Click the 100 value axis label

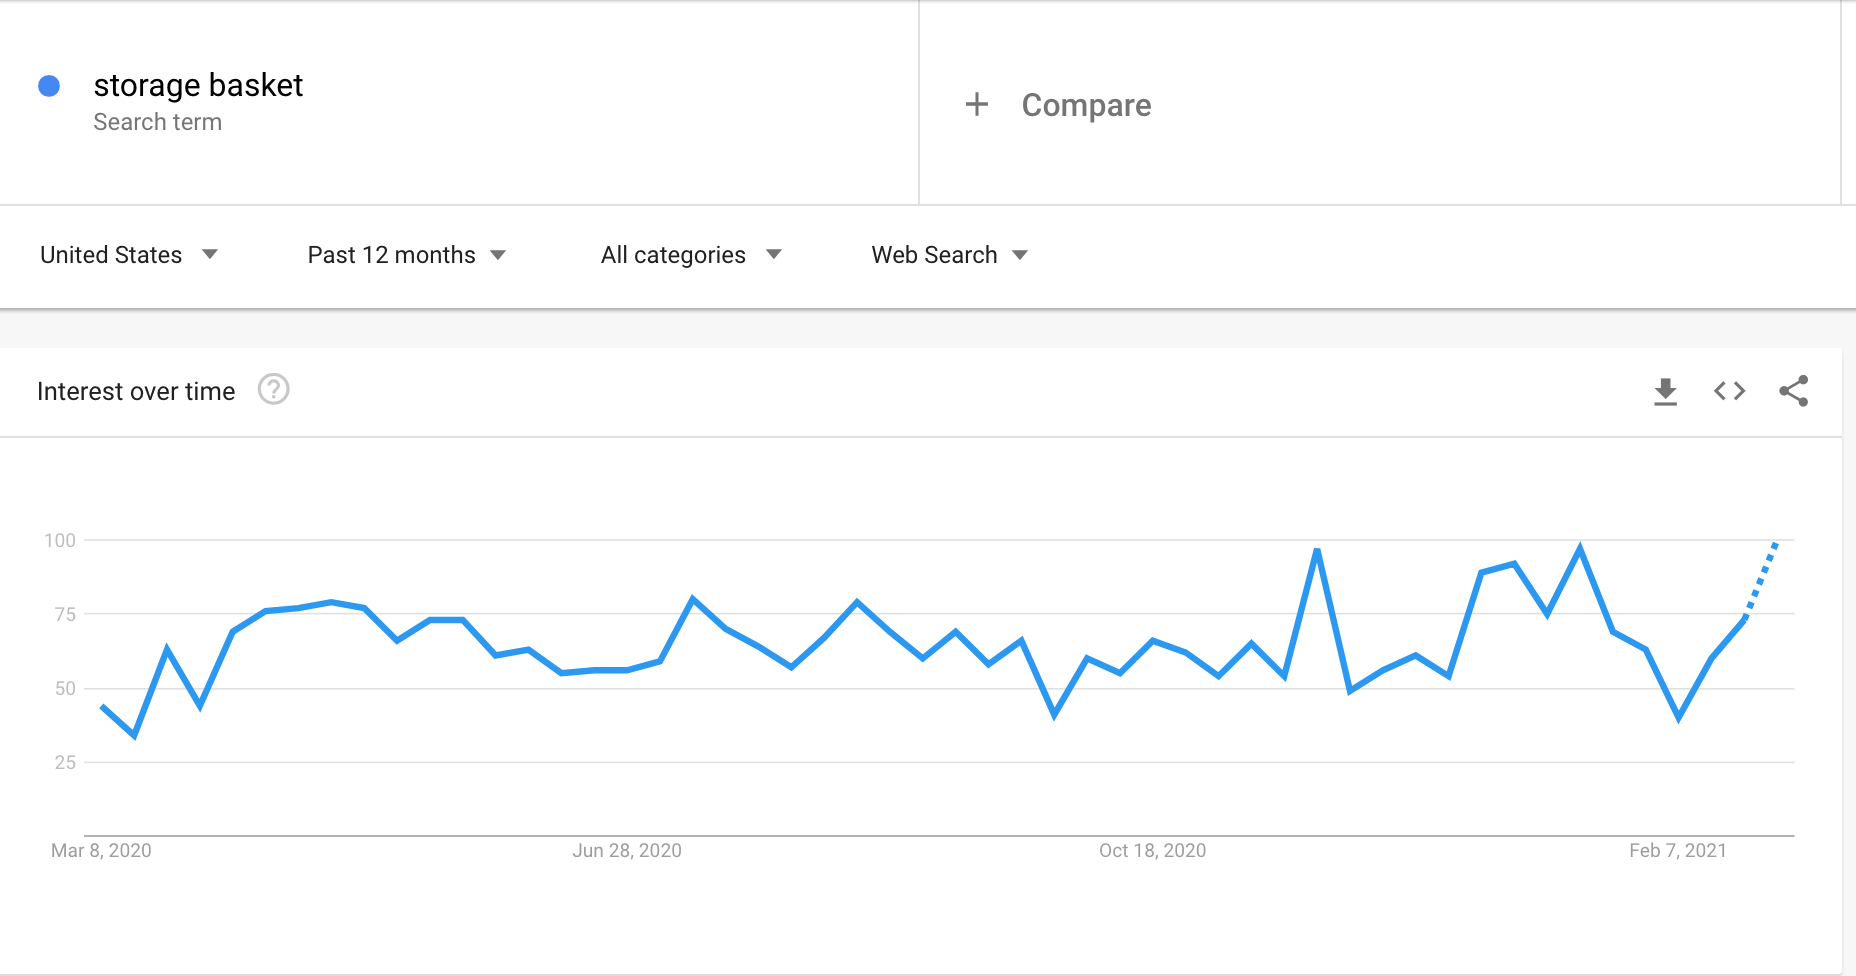point(60,540)
